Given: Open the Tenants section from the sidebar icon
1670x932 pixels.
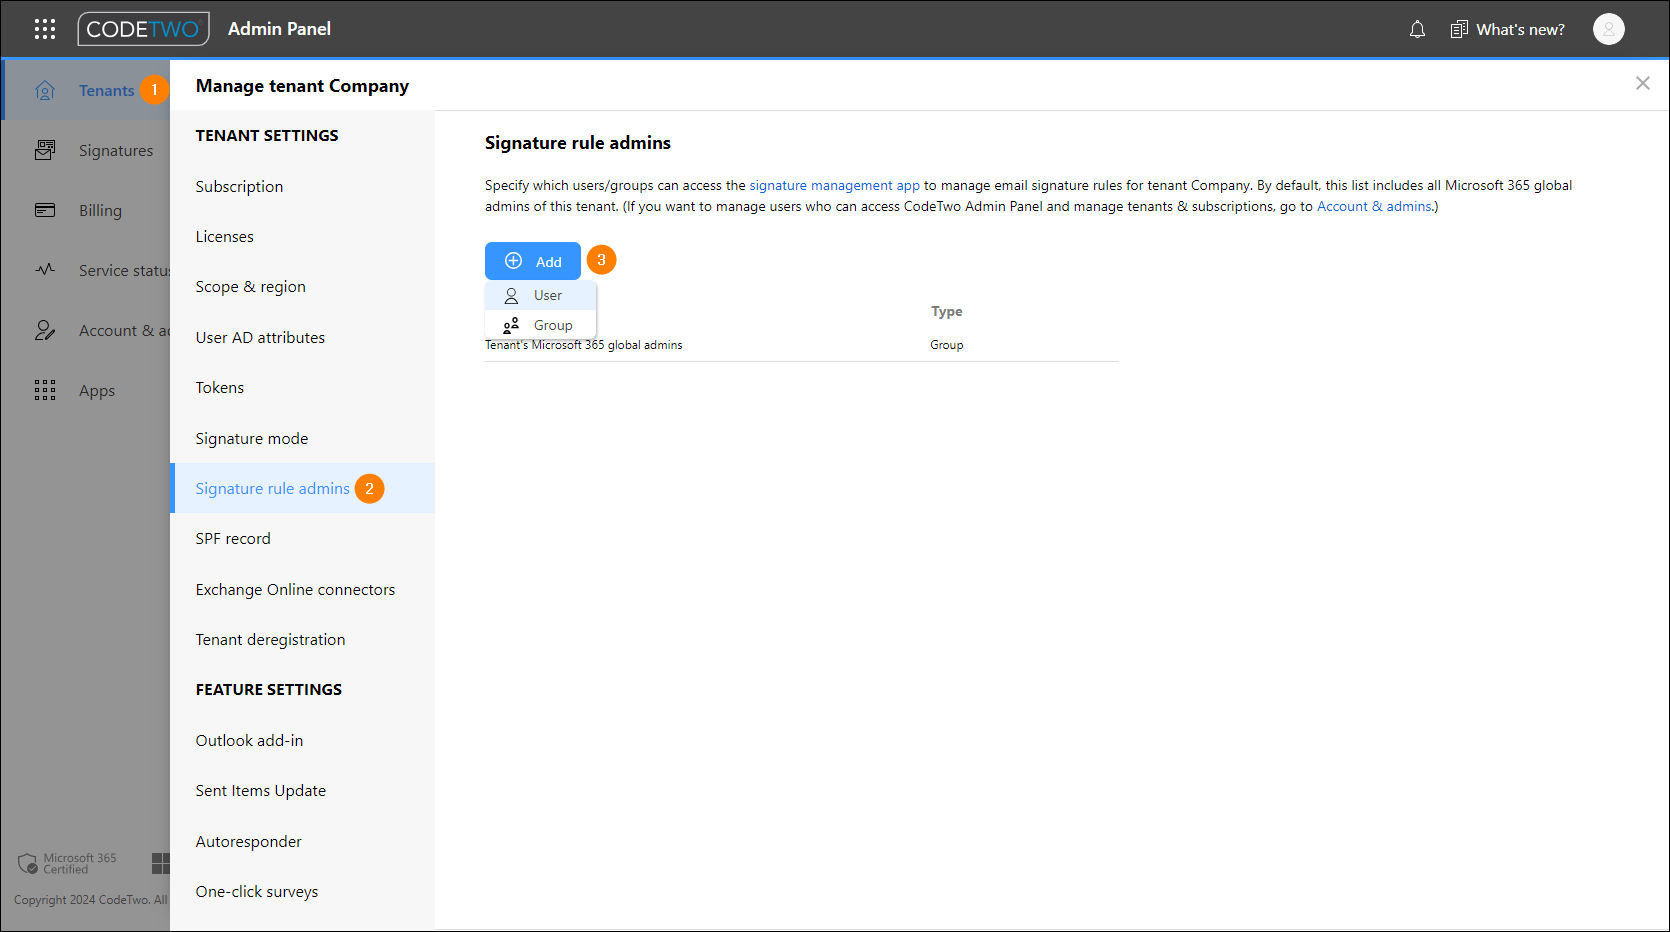Looking at the screenshot, I should pyautogui.click(x=45, y=89).
